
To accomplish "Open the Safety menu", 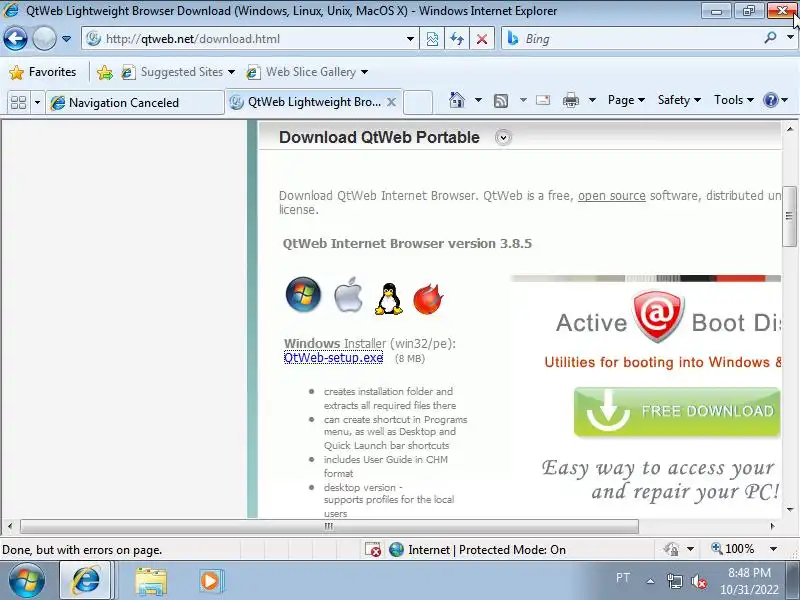I will (x=679, y=100).
